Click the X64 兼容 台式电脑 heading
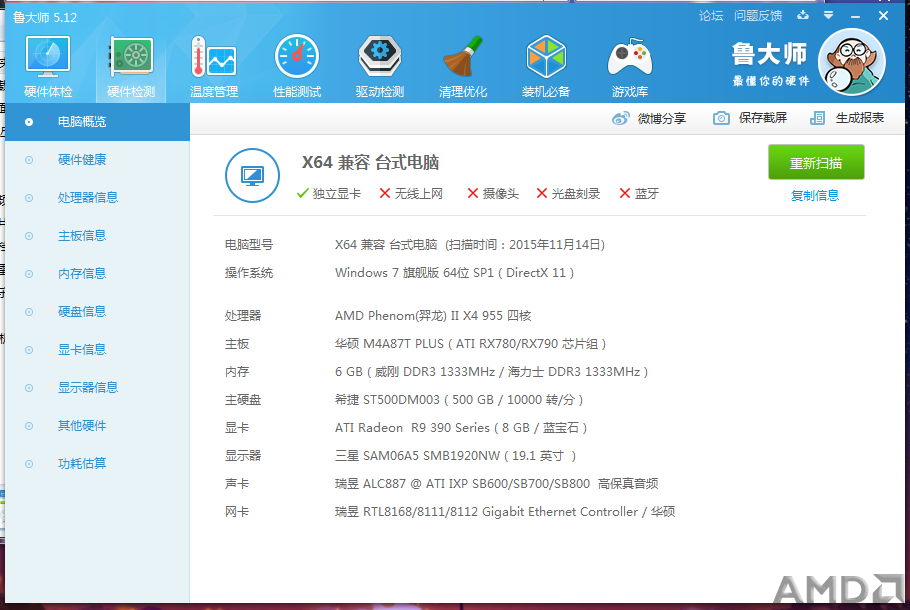 [370, 163]
